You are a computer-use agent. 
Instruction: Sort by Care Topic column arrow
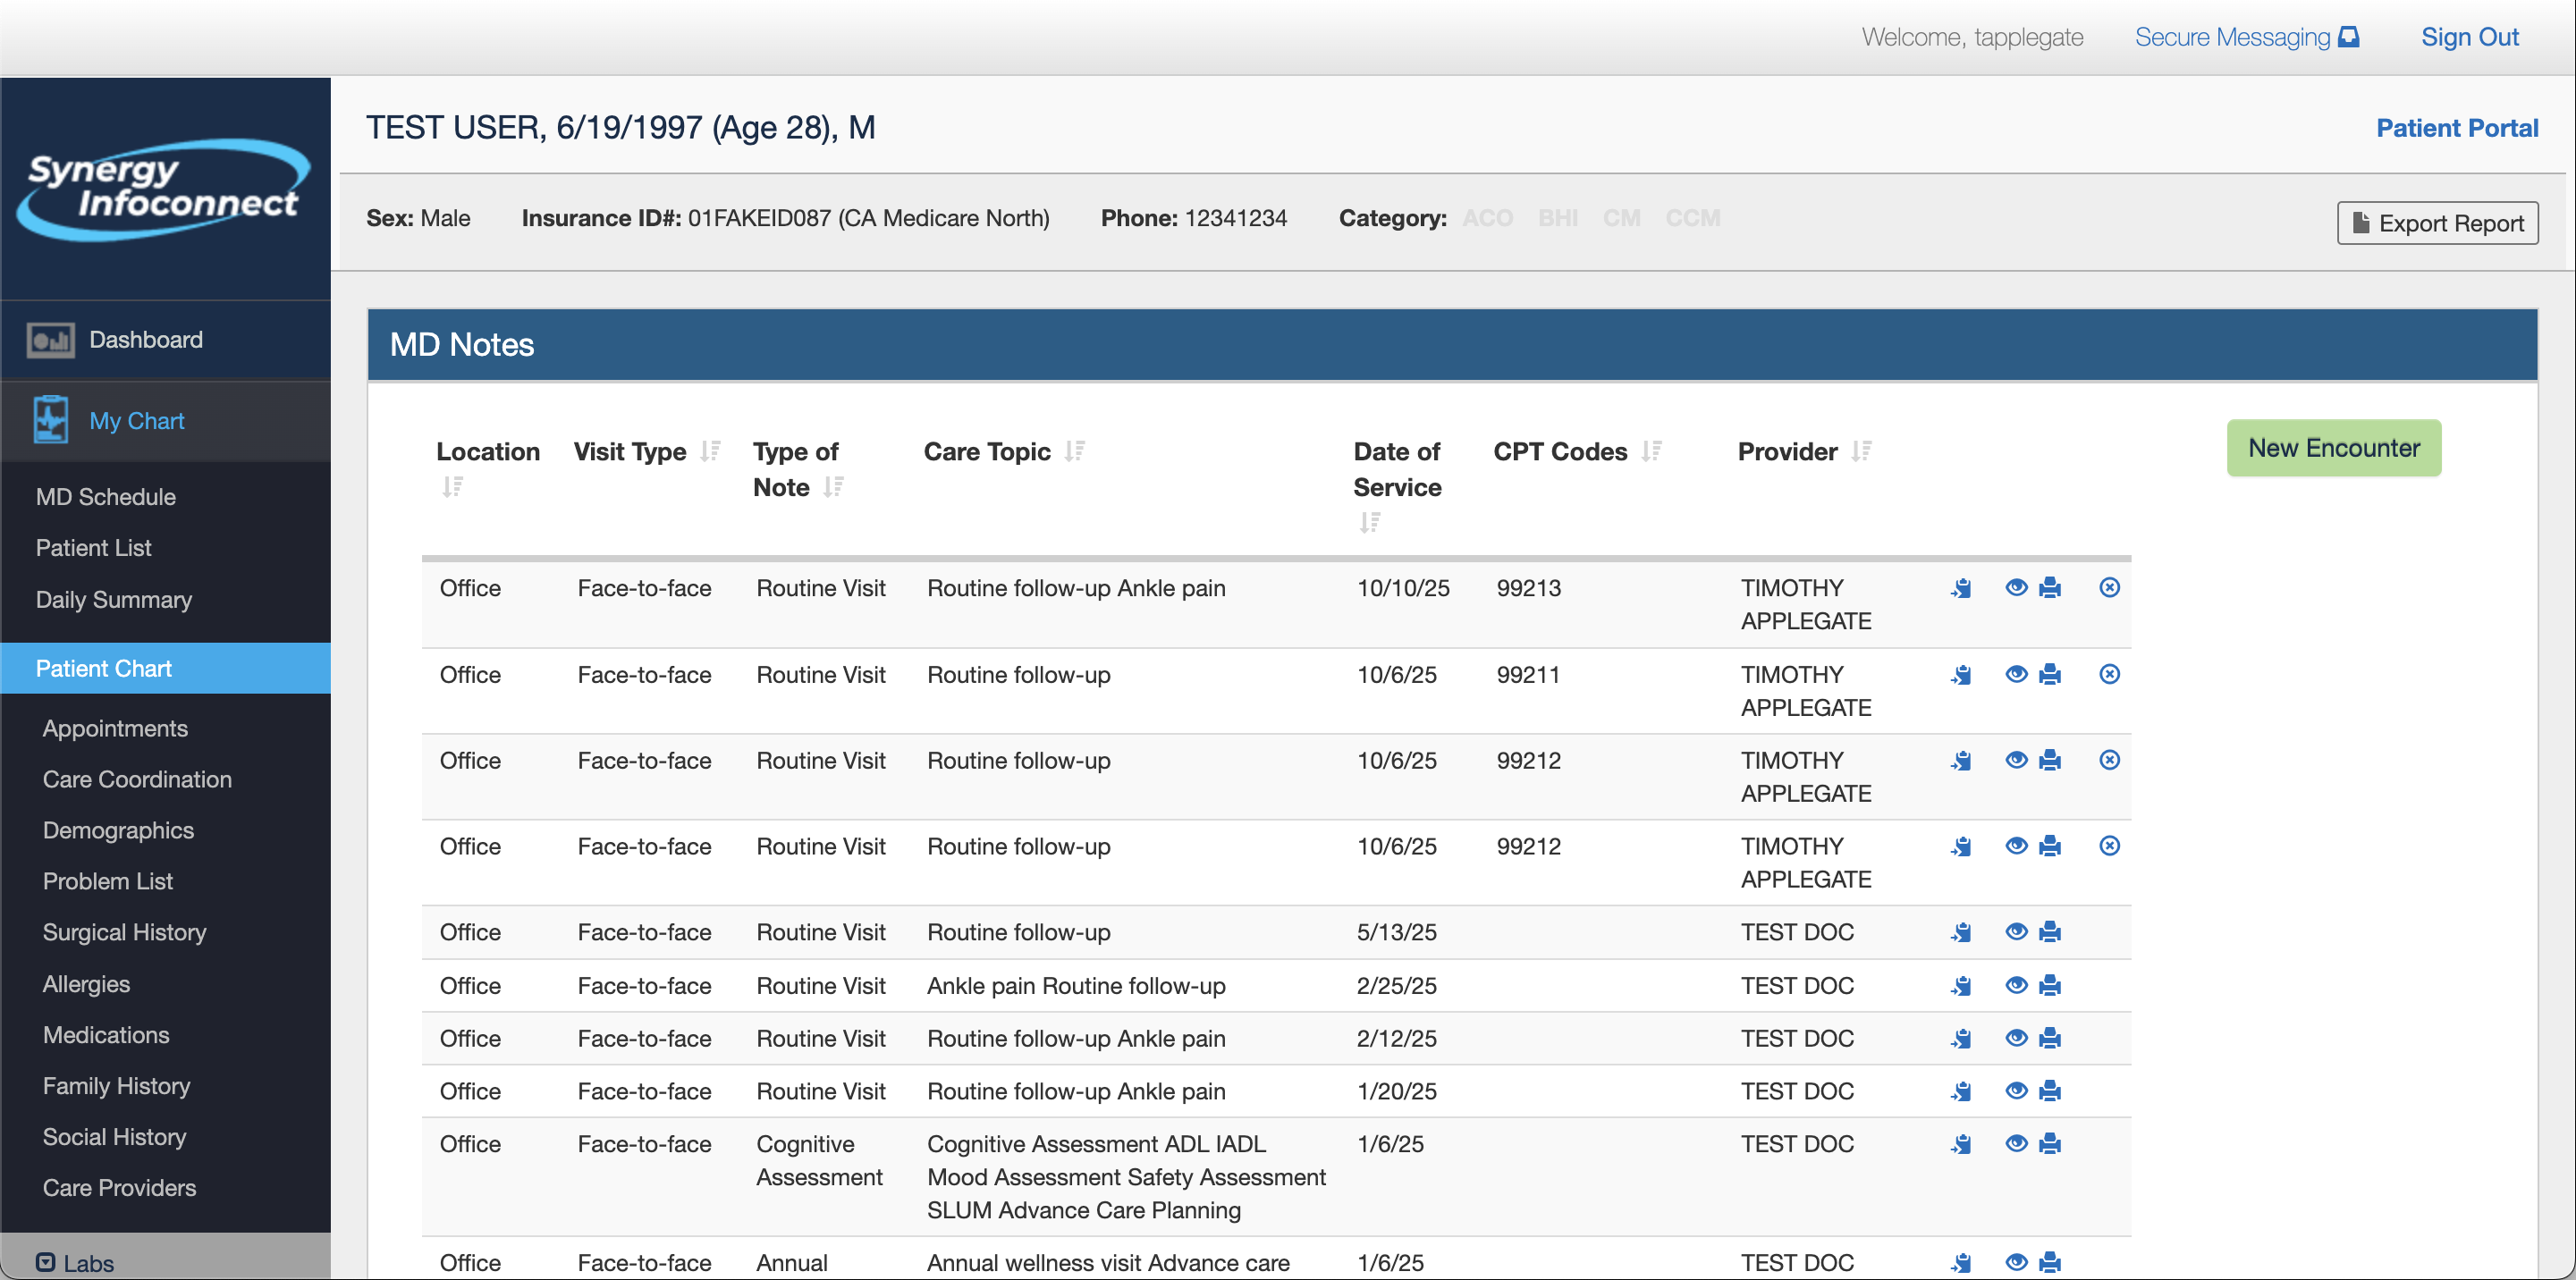pos(1074,452)
